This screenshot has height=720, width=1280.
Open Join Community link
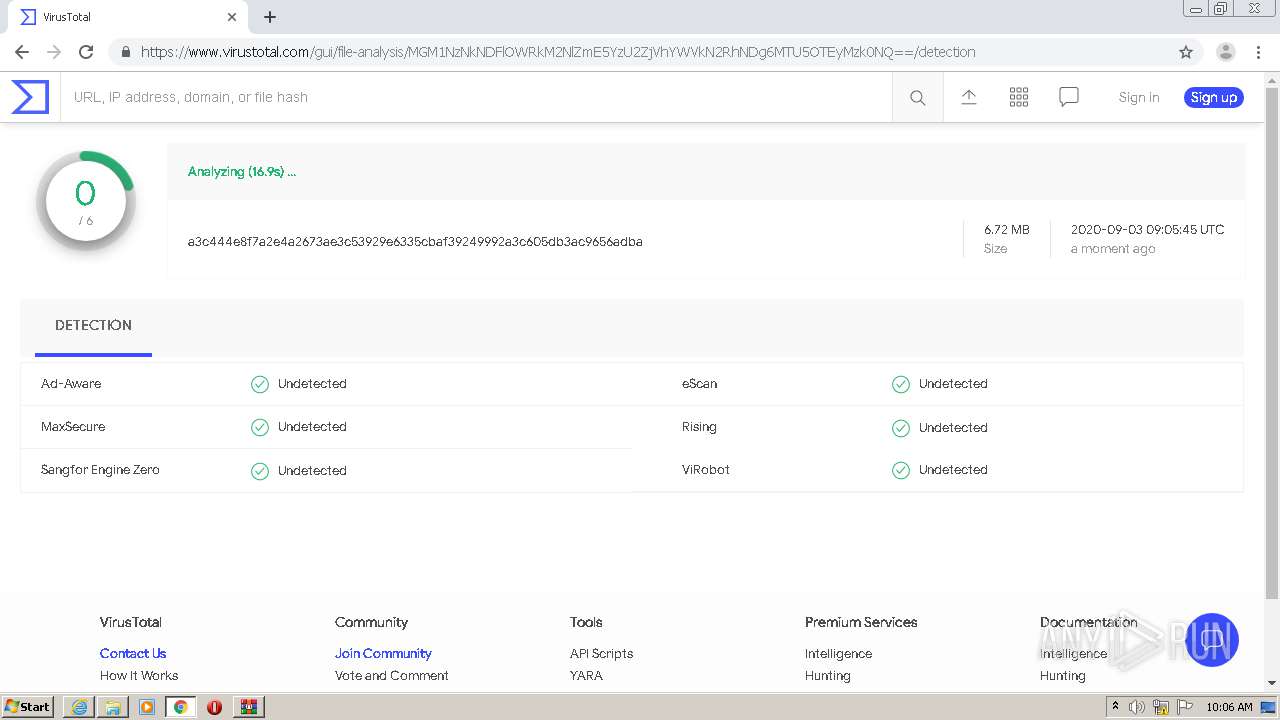[383, 653]
